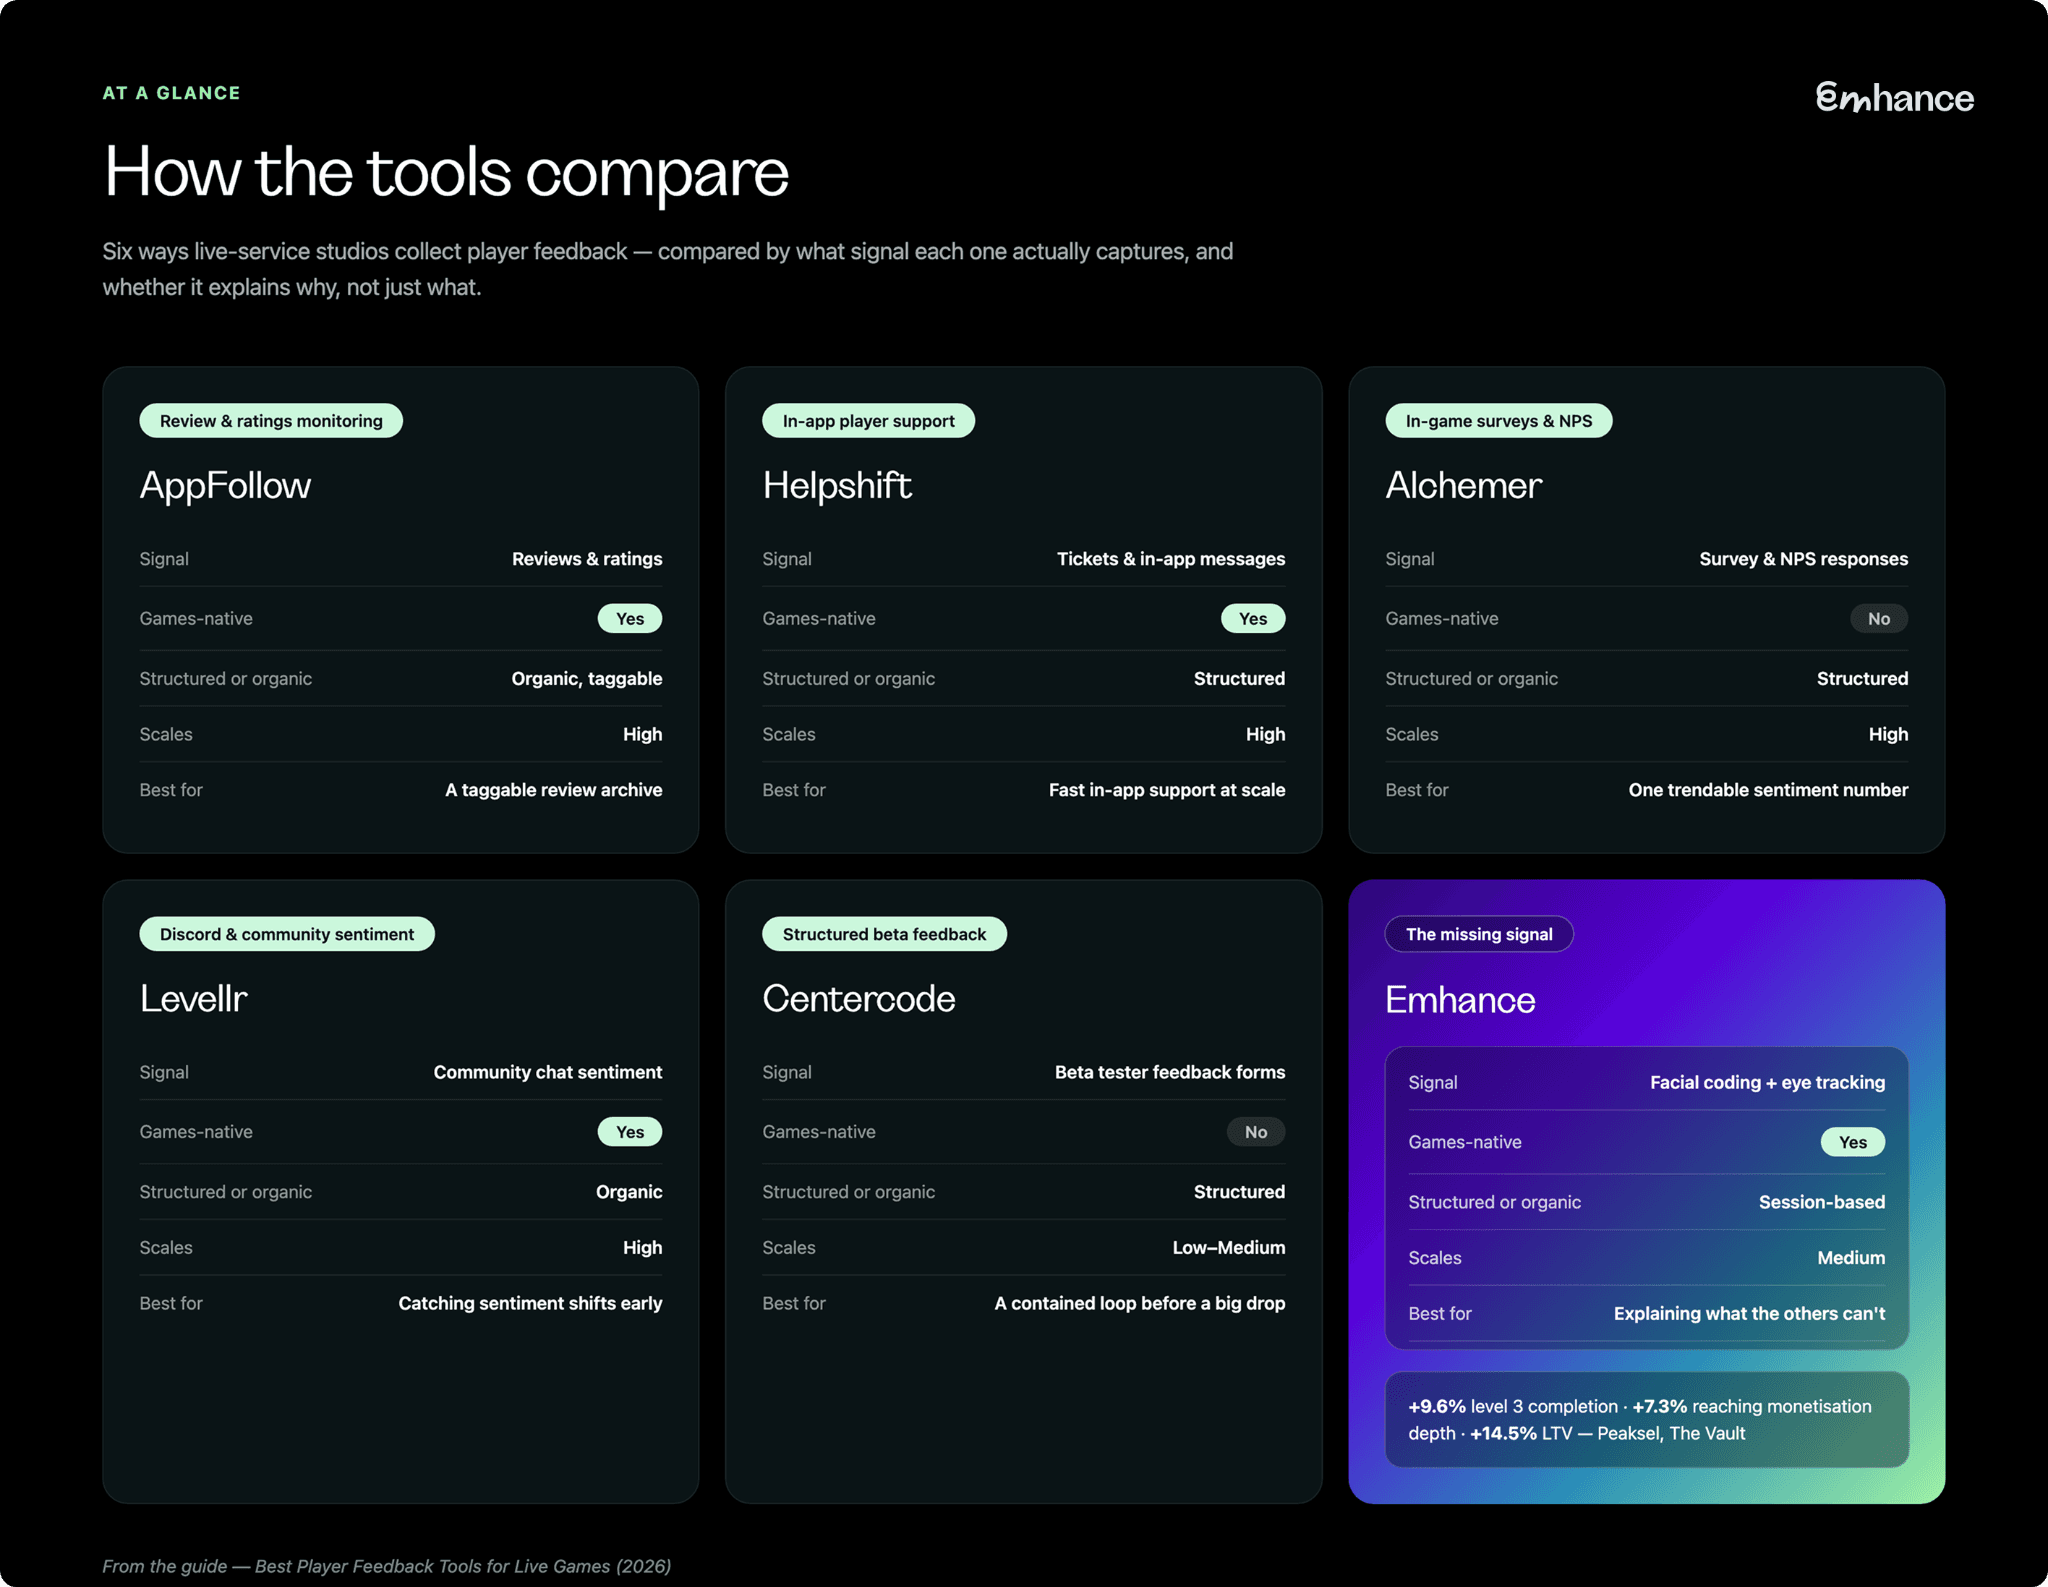Click the Helpshift card title
The width and height of the screenshot is (2048, 1587).
click(x=837, y=485)
